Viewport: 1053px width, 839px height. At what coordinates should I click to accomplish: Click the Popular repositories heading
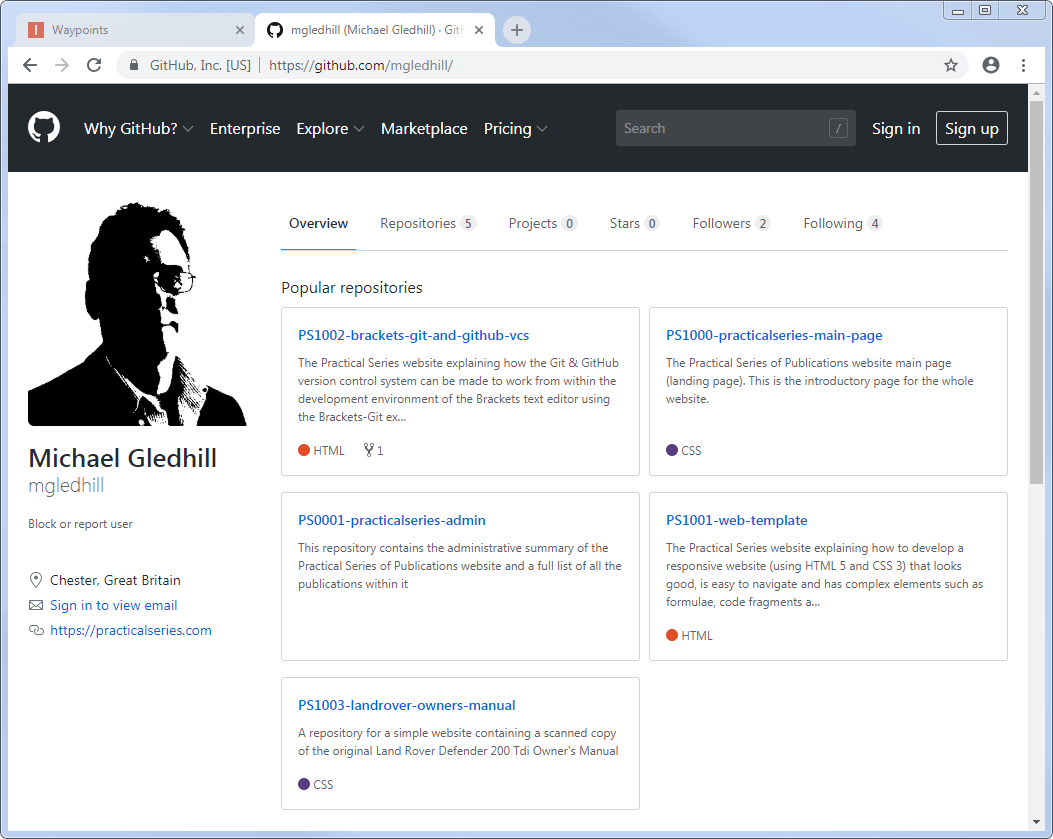352,288
